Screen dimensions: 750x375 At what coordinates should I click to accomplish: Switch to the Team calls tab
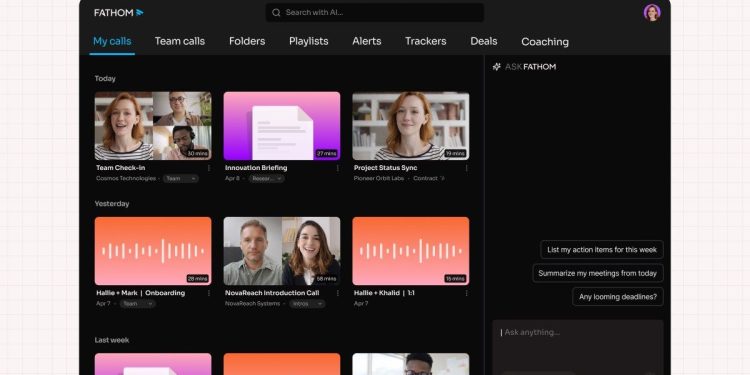pos(180,42)
